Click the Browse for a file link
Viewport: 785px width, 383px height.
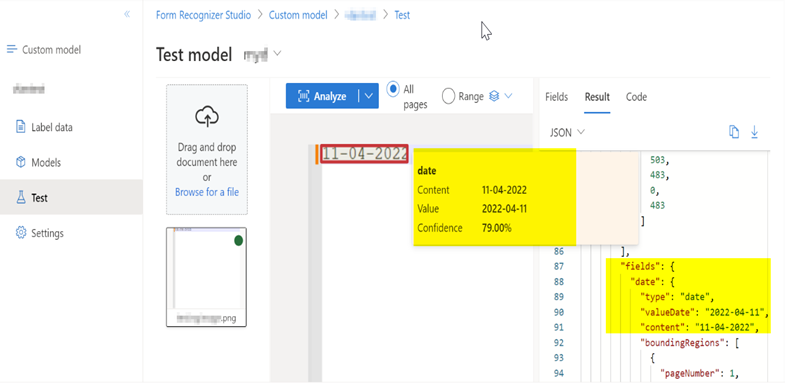[x=207, y=192]
